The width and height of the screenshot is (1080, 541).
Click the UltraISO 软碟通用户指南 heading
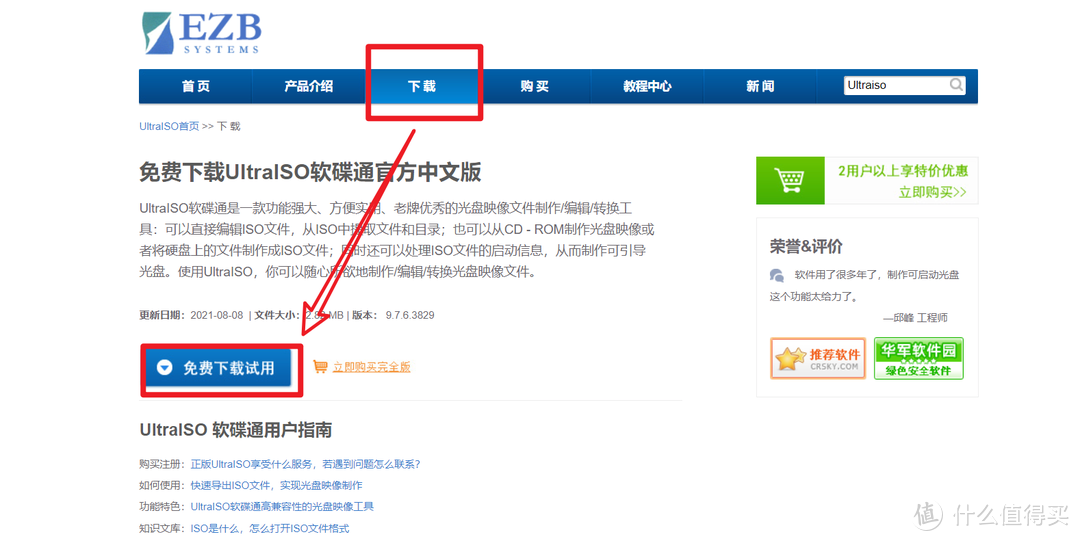236,430
